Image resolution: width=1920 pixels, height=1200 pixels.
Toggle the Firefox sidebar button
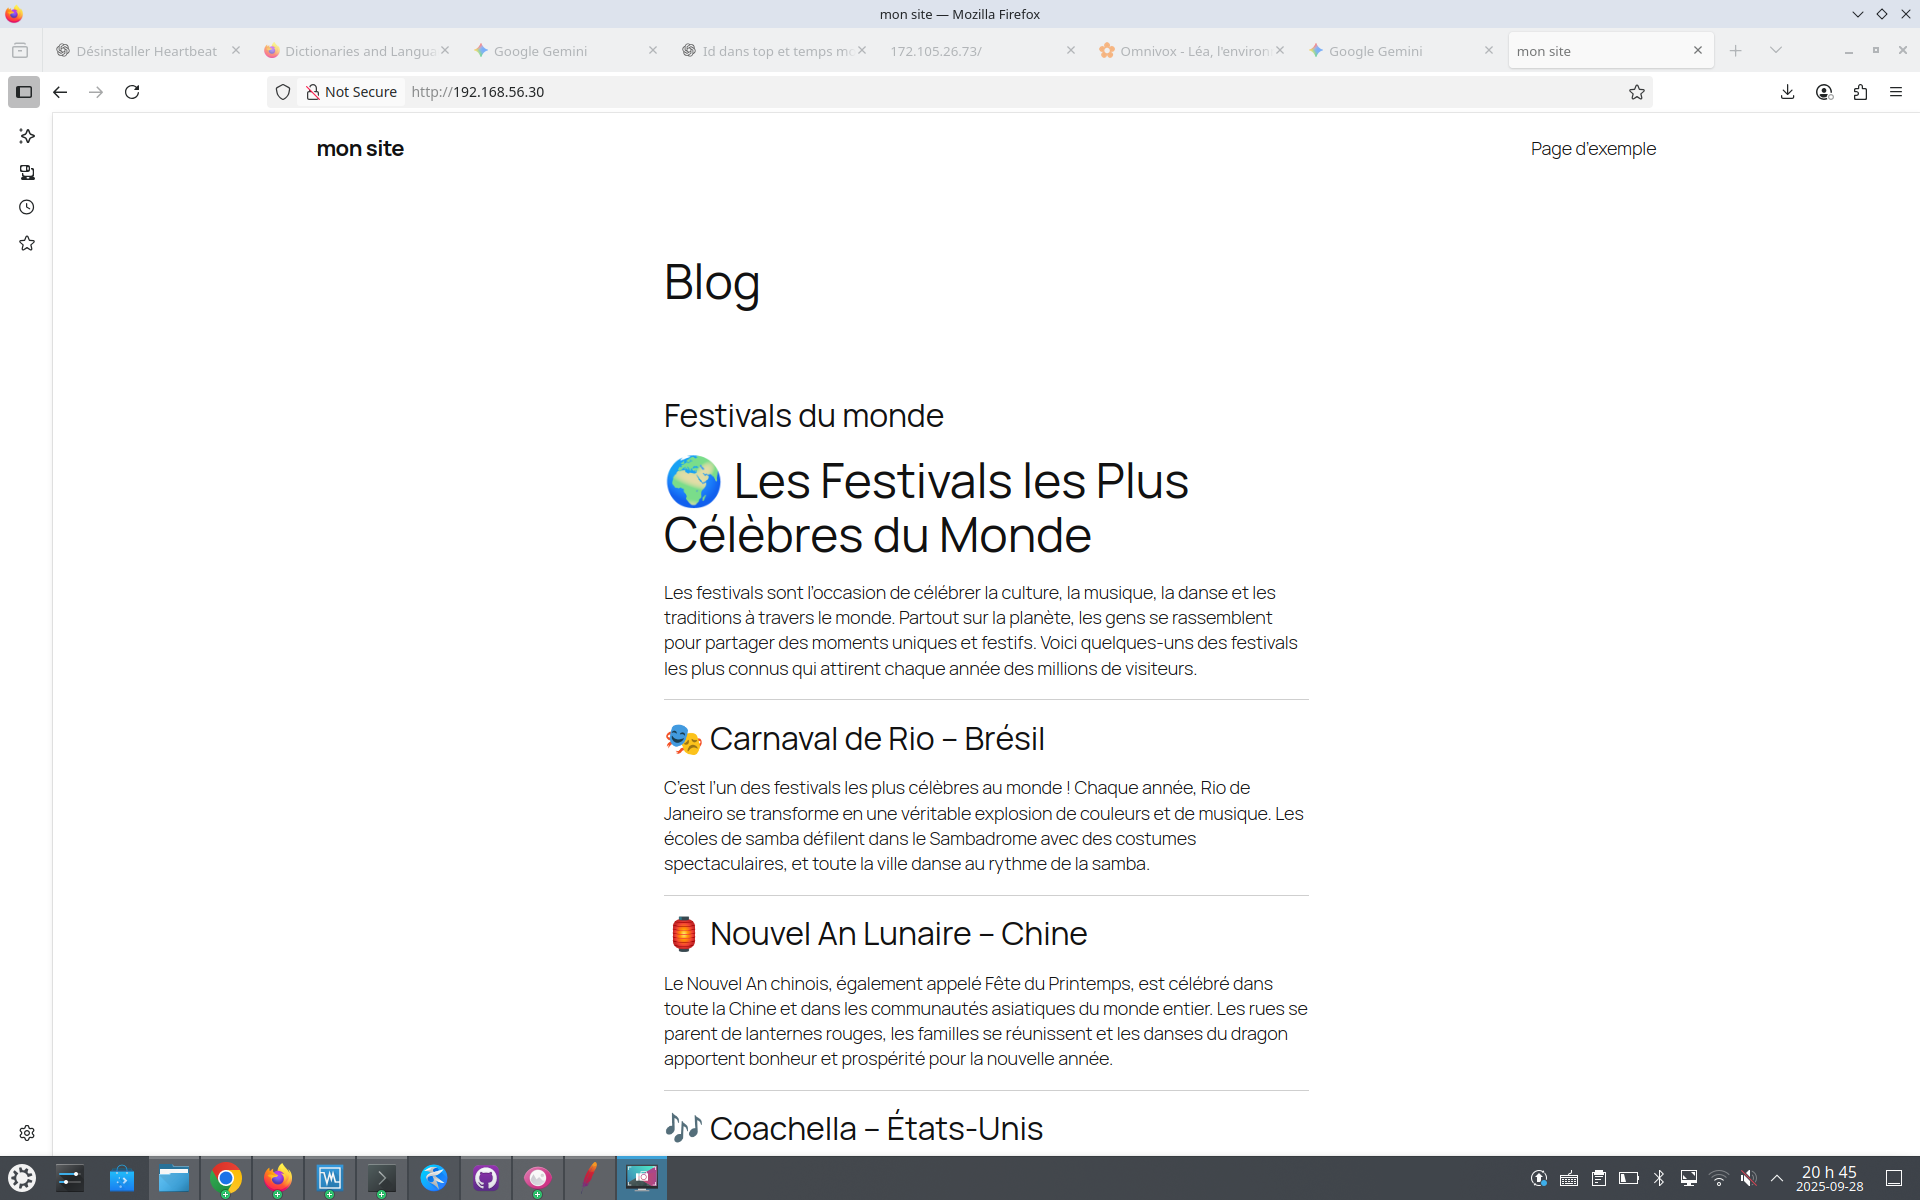tap(24, 92)
